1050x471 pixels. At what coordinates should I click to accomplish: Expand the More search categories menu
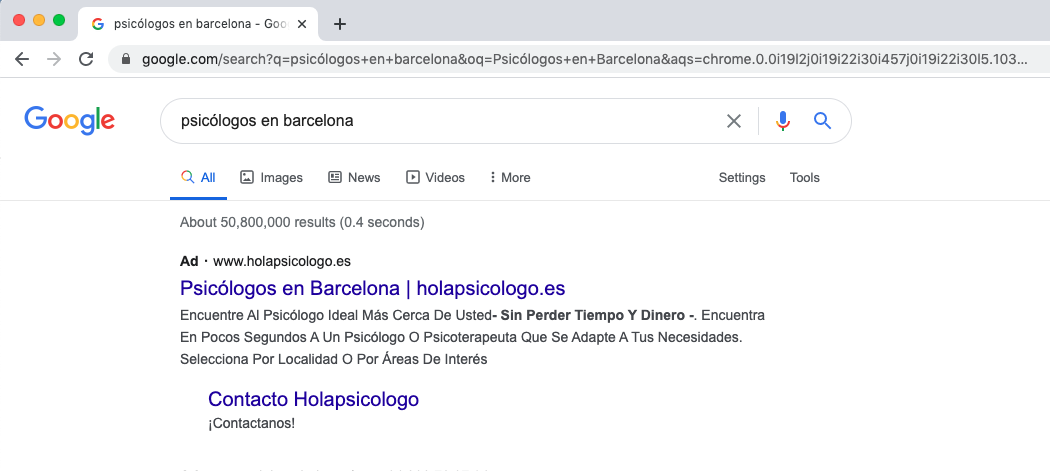click(509, 177)
